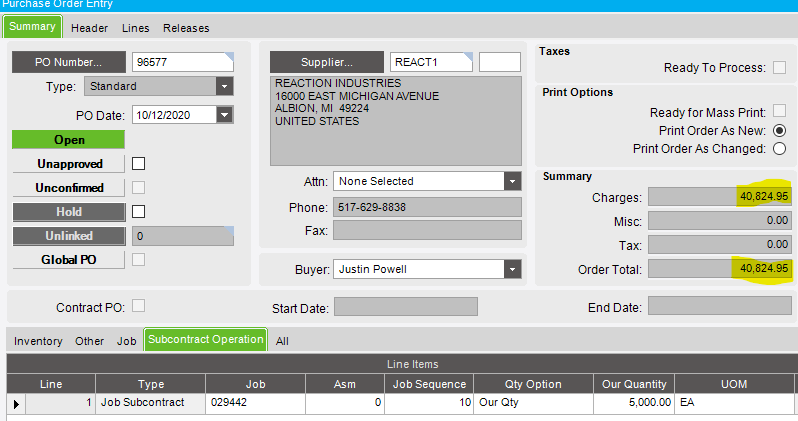This screenshot has height=421, width=798.
Task: Click the UOM column header
Action: tap(734, 384)
